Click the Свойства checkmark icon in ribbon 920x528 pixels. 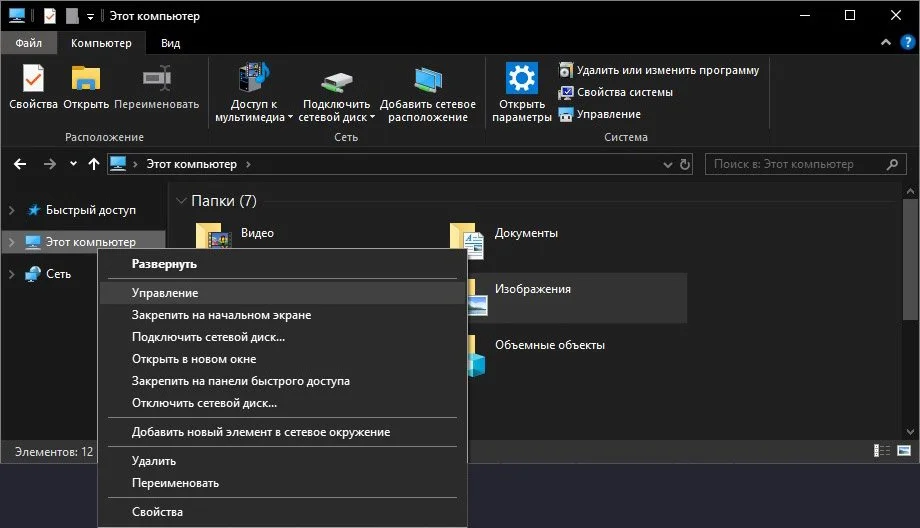pos(33,79)
